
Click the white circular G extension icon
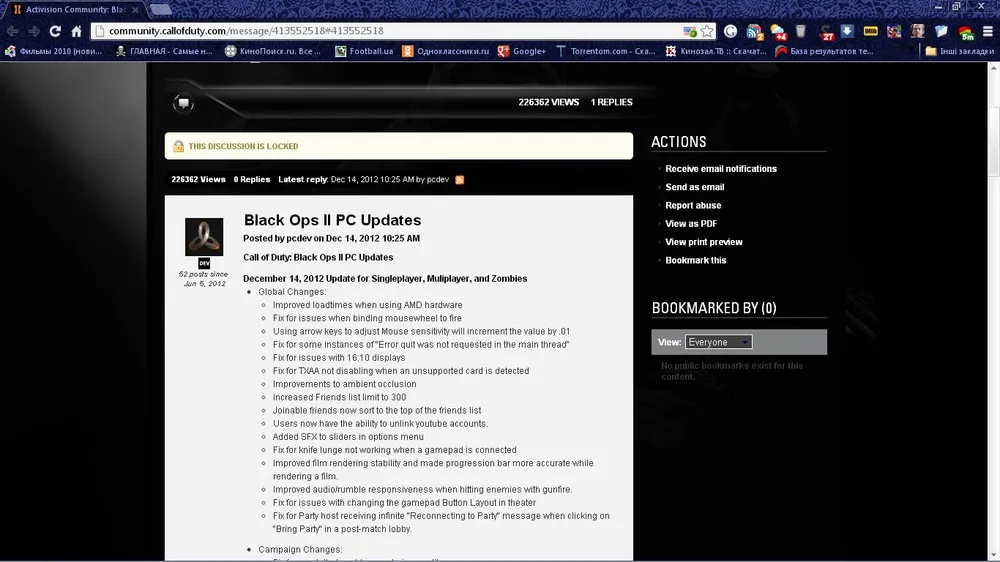point(731,31)
